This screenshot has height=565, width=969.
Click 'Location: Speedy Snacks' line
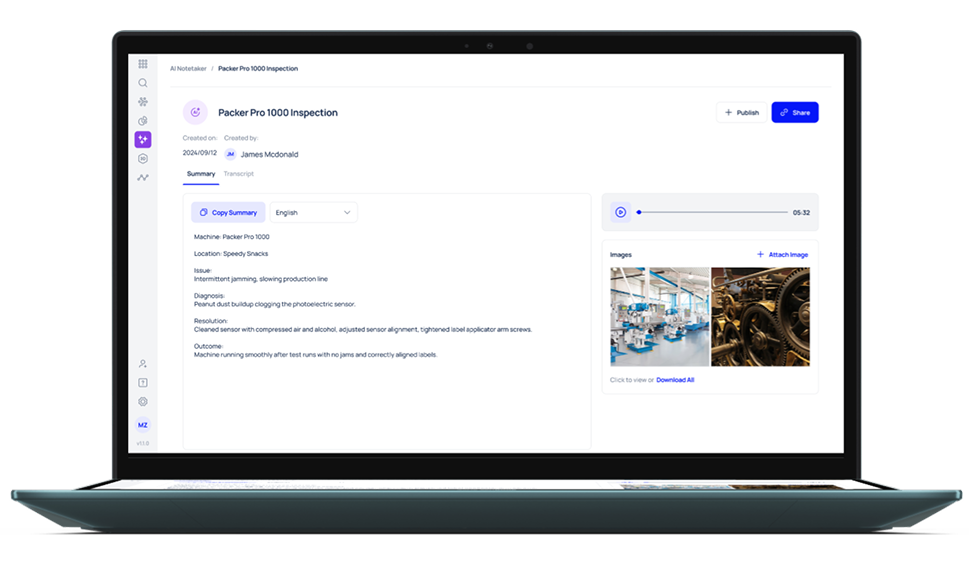(231, 253)
